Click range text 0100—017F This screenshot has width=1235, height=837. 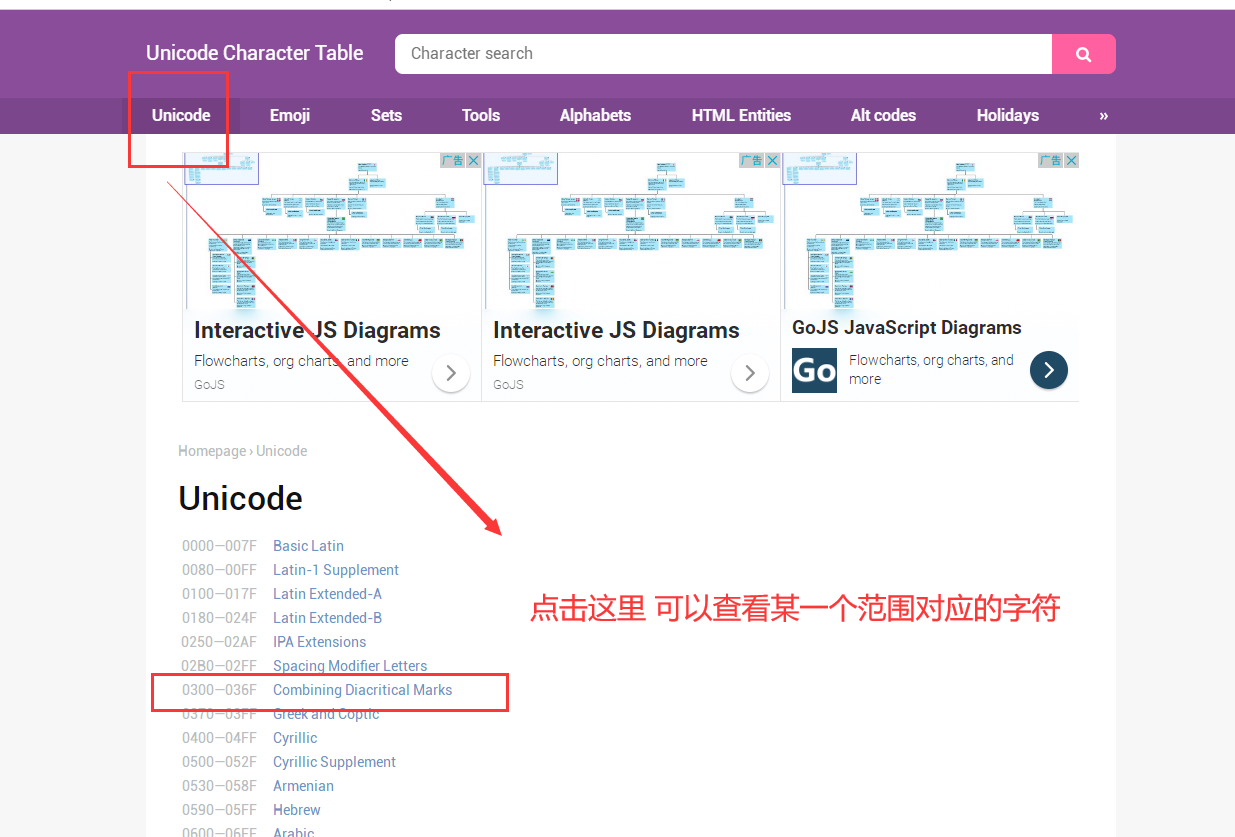click(219, 594)
